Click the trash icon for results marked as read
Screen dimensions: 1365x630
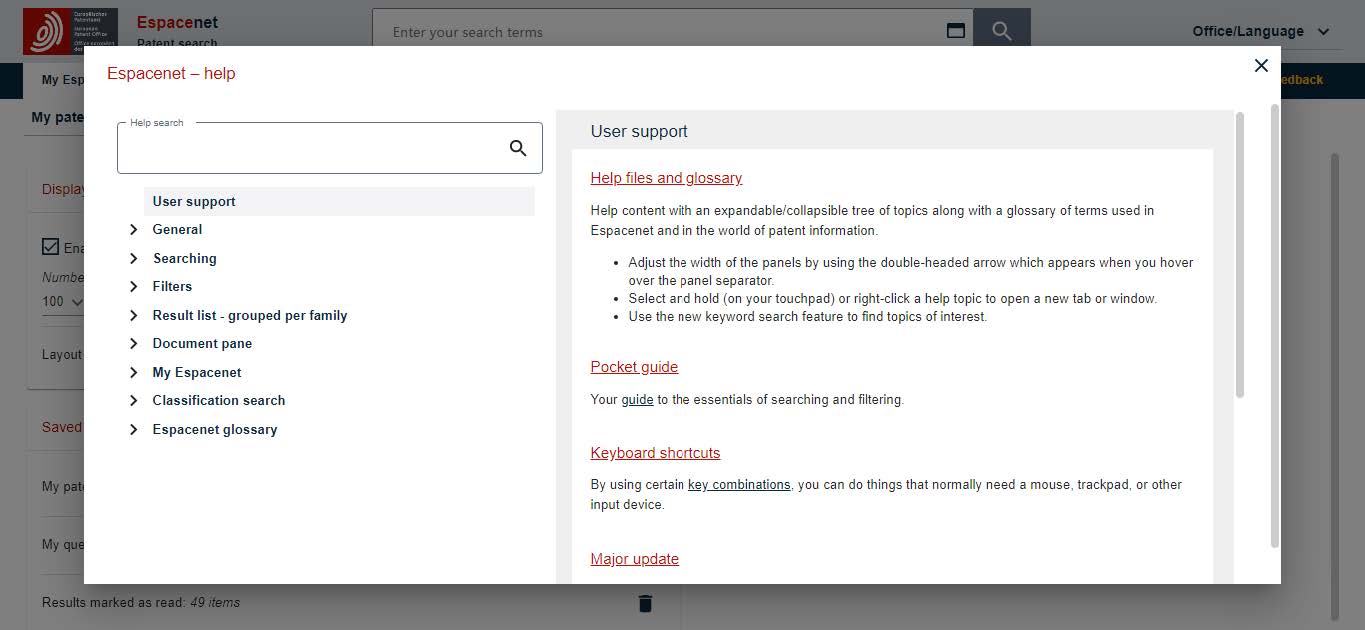(645, 603)
